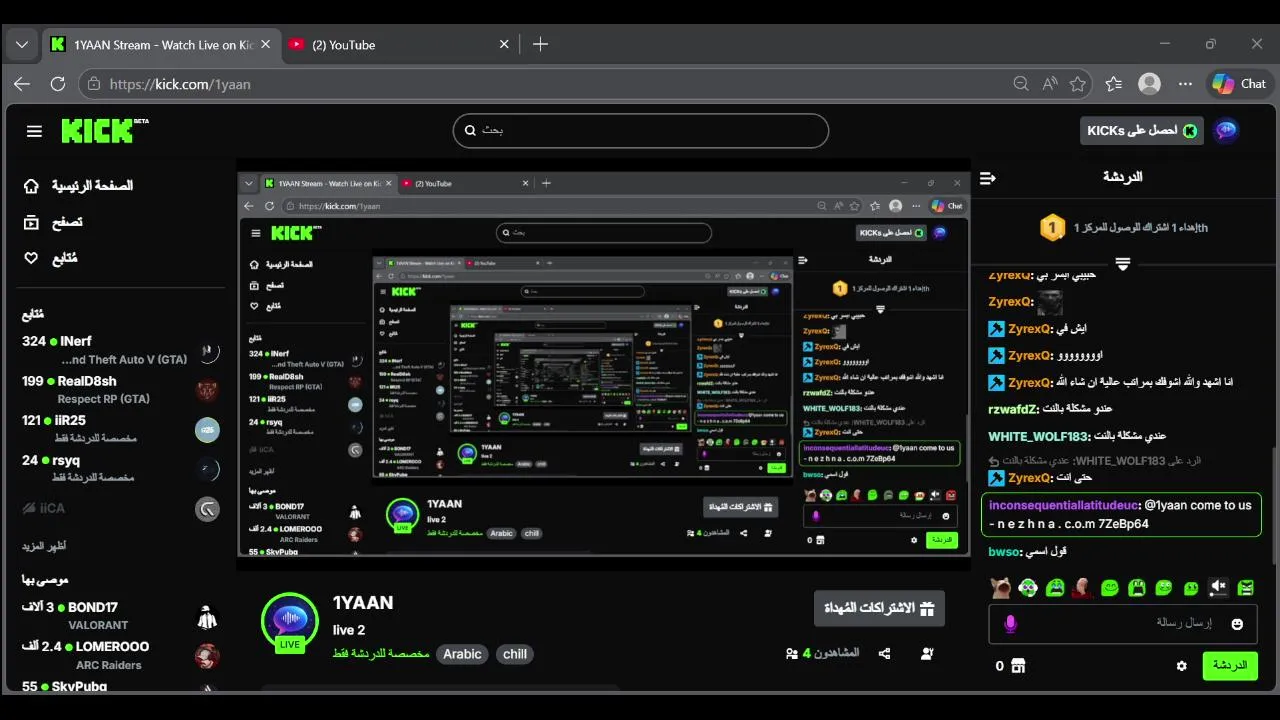The image size is (1280, 720).
Task: Open the KICKs shop icon
Action: coord(1018,666)
